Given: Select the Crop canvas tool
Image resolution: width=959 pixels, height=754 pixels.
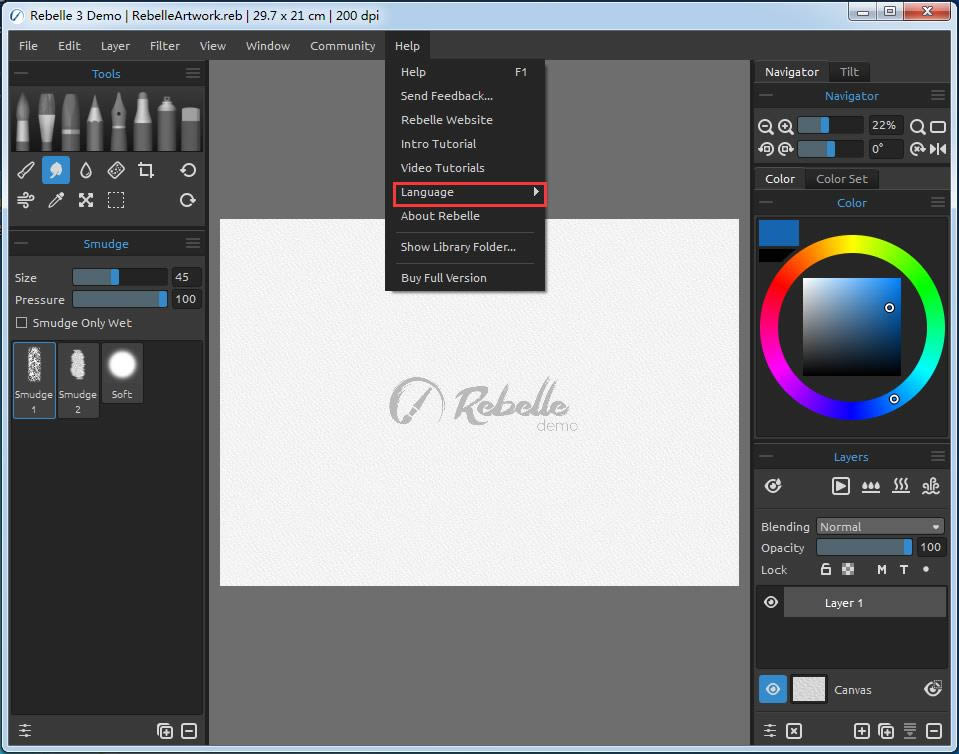Looking at the screenshot, I should tap(146, 170).
